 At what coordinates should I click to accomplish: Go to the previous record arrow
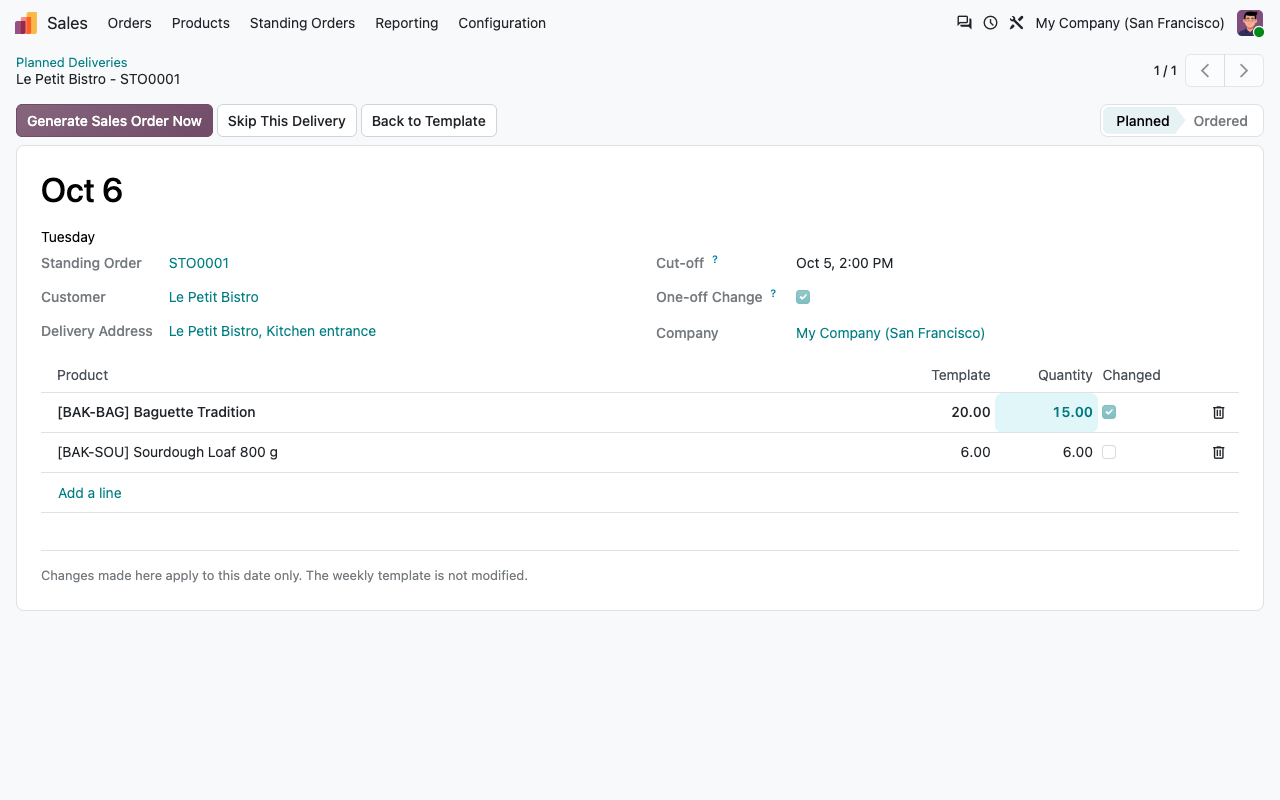1205,71
